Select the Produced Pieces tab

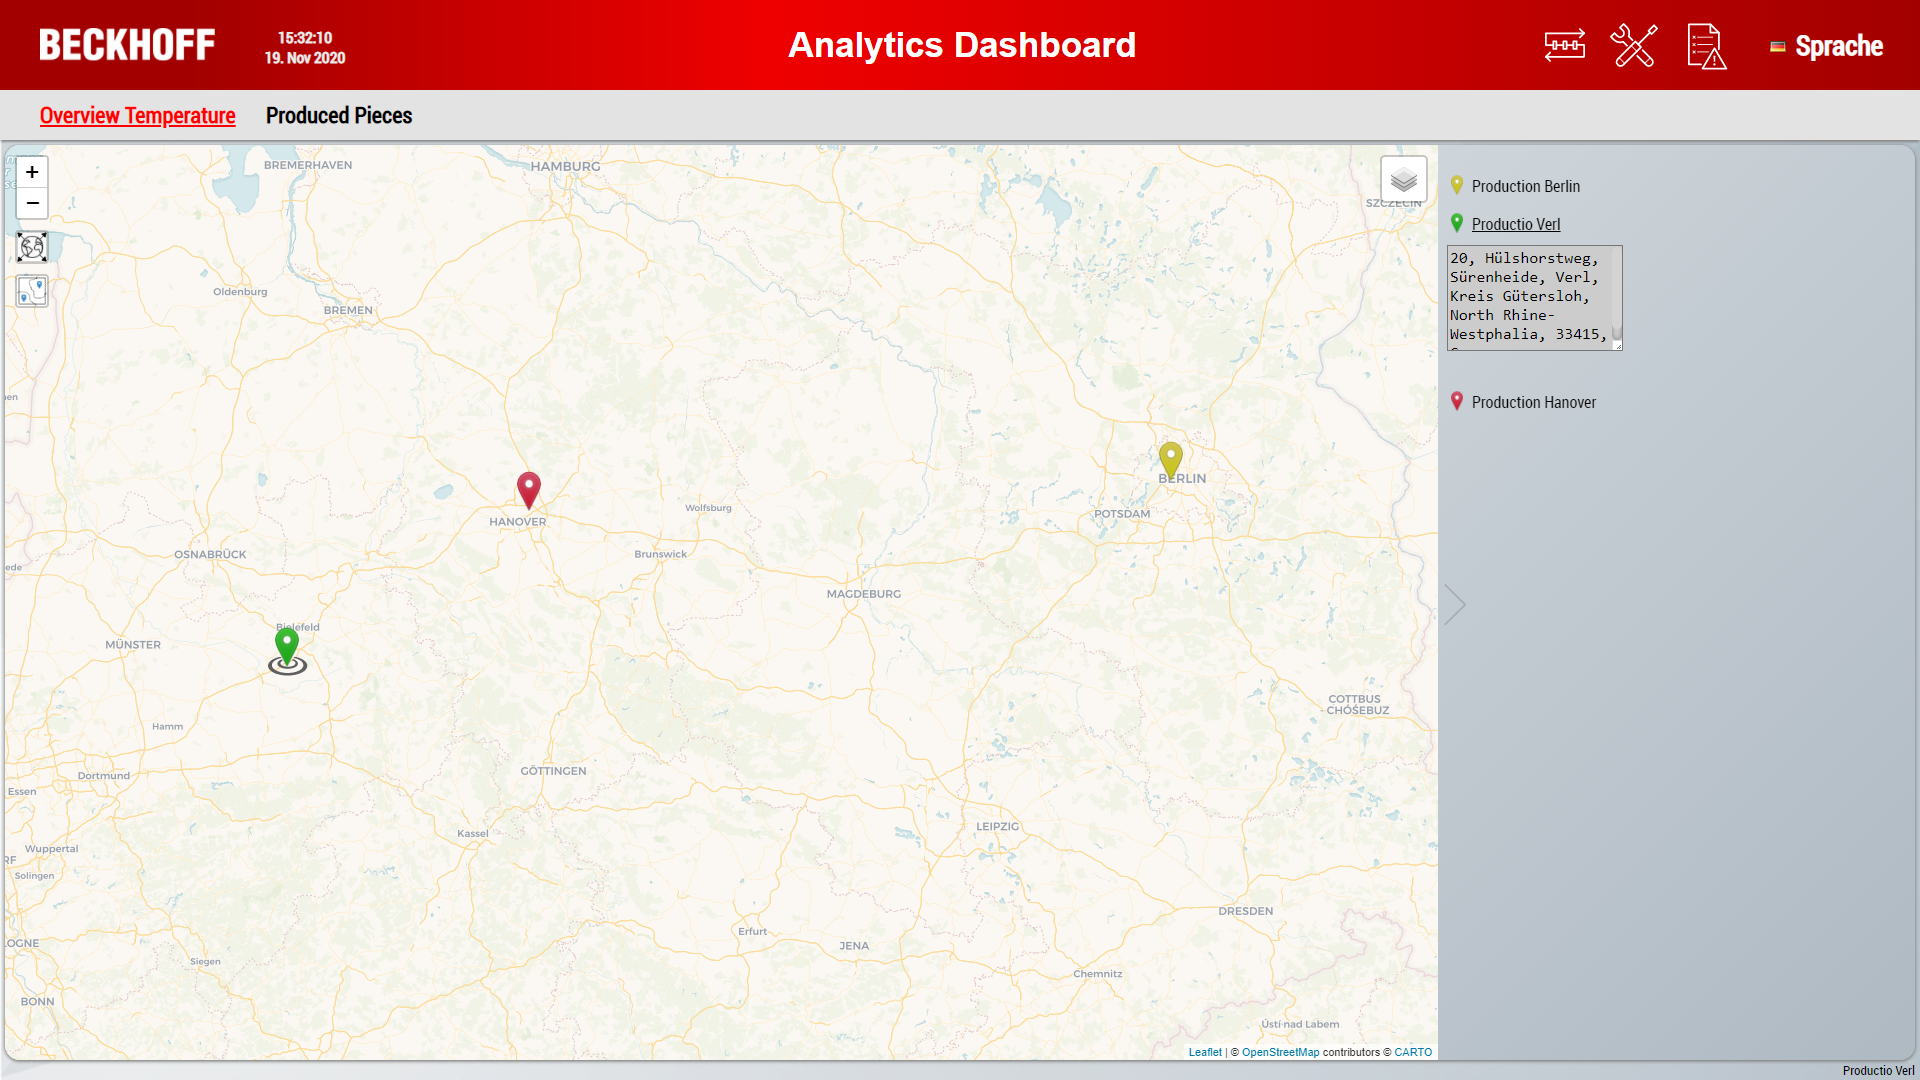338,116
